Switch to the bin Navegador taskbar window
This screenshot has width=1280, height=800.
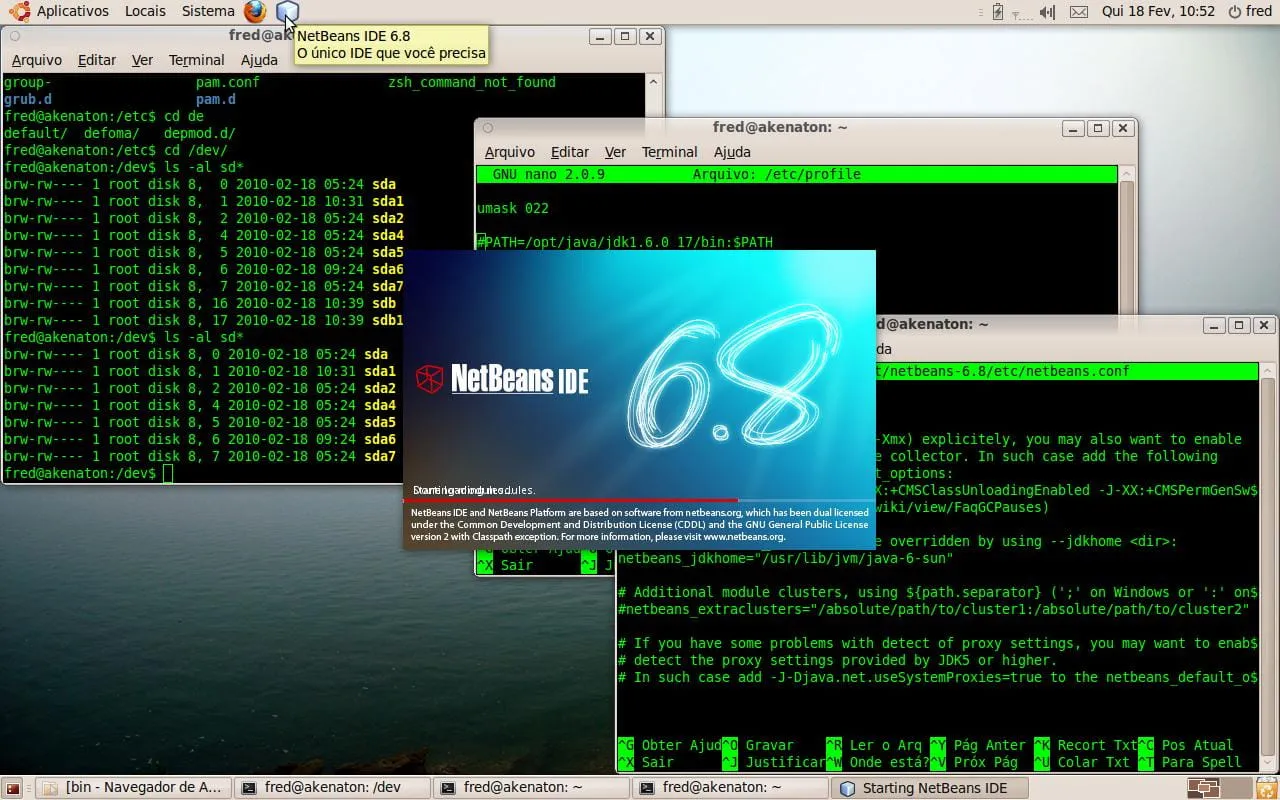point(134,788)
